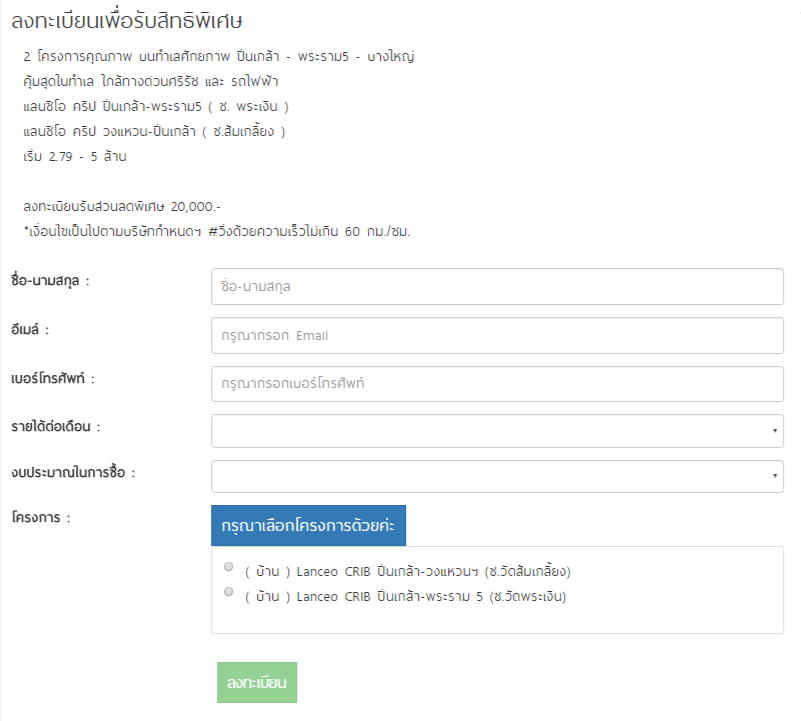The width and height of the screenshot is (801, 721).
Task: Open the รายได้ต่อเดือน dropdown
Action: coord(497,431)
